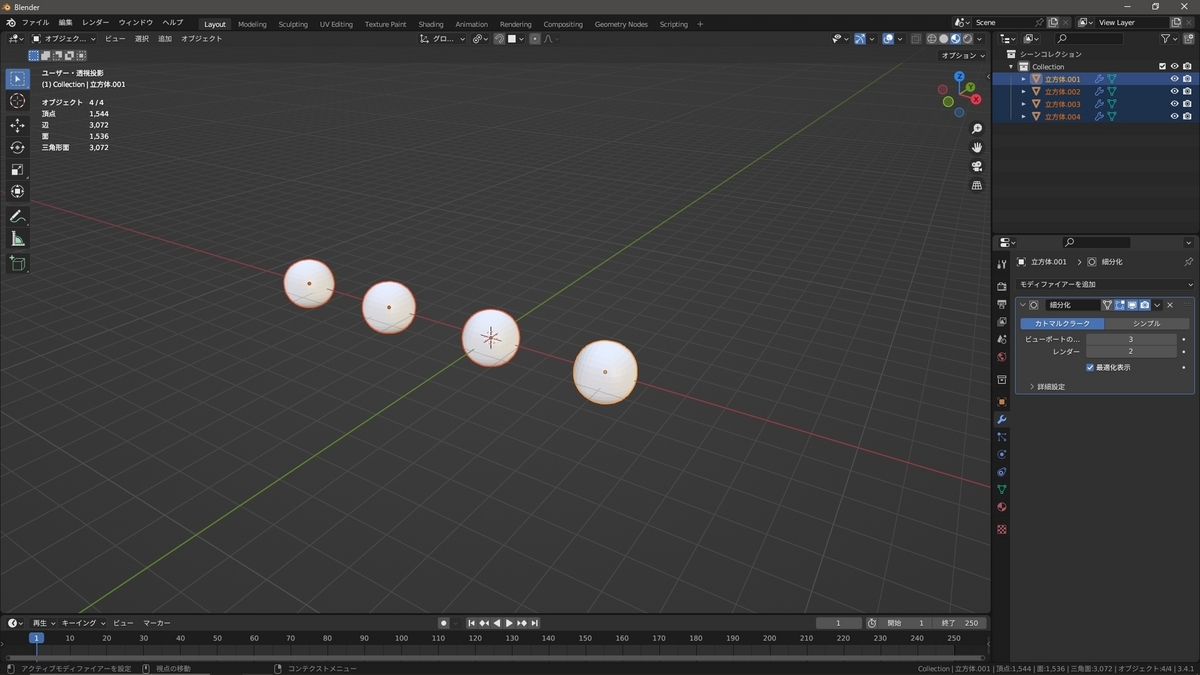Open modifier extra options chevron

(x=1157, y=305)
